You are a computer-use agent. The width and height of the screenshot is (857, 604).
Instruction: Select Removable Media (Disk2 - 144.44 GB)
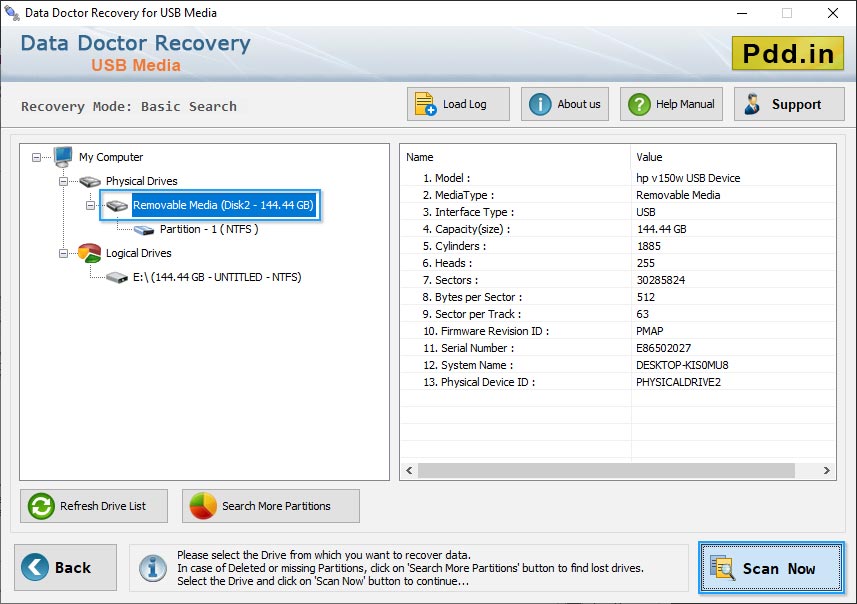pyautogui.click(x=224, y=205)
